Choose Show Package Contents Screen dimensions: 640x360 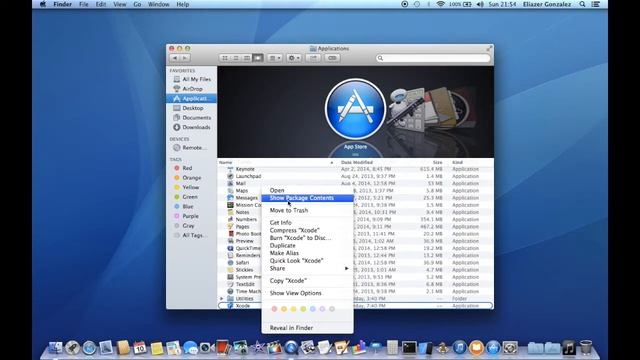click(307, 198)
